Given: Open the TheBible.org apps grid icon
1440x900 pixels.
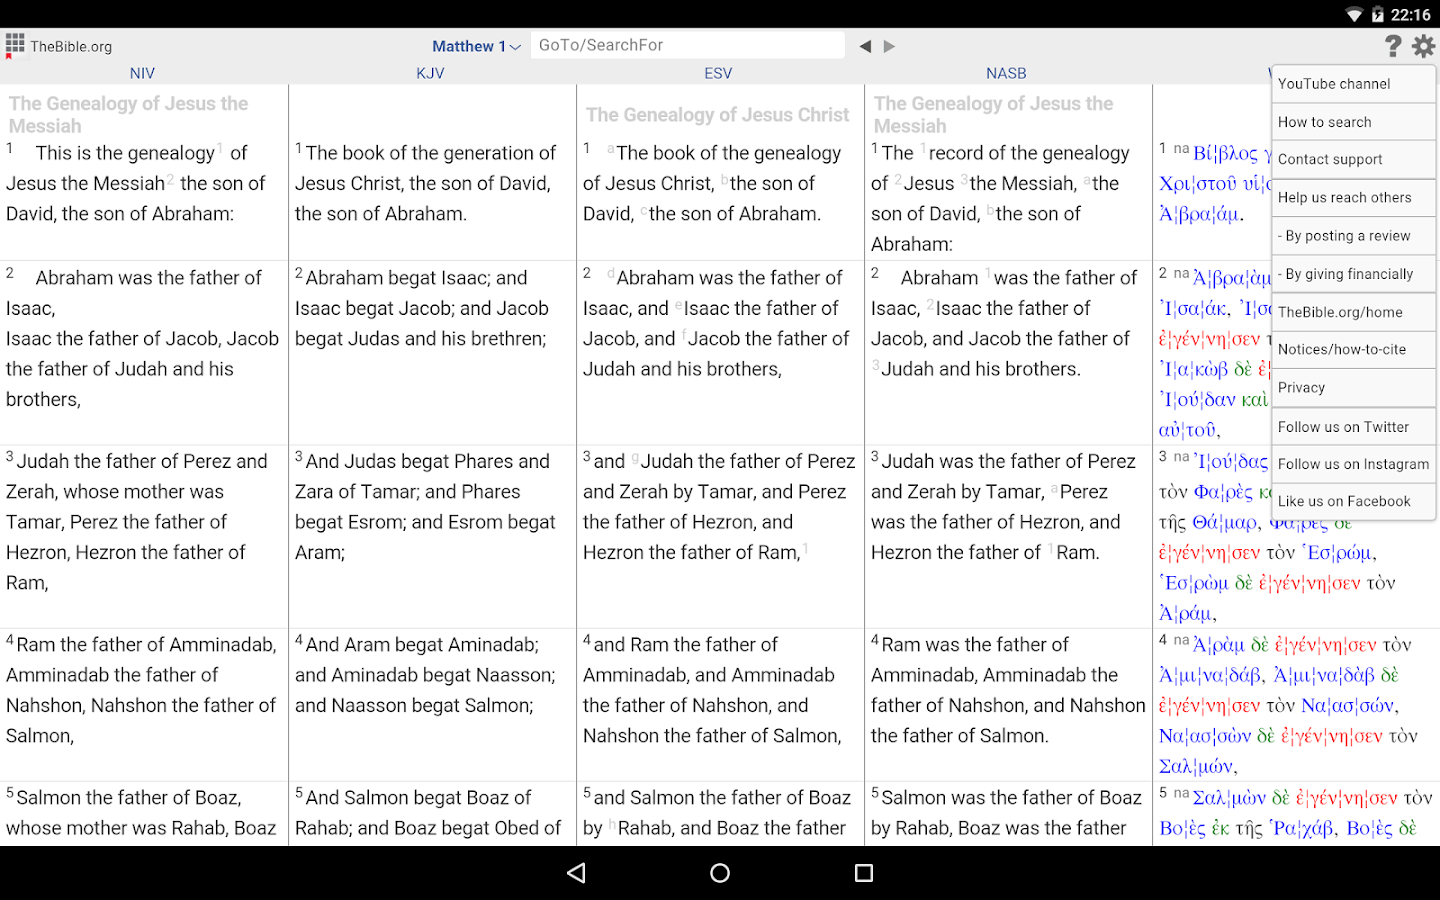Looking at the screenshot, I should coord(15,45).
